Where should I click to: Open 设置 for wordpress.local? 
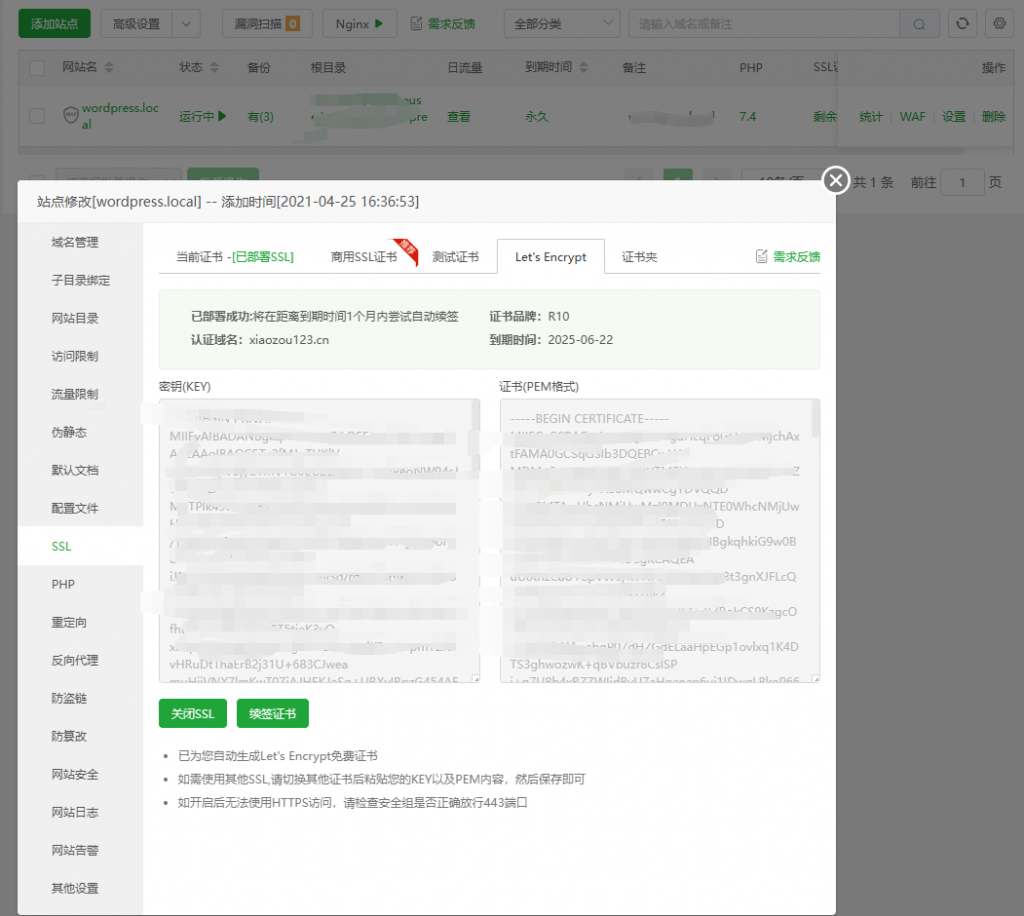tap(953, 117)
